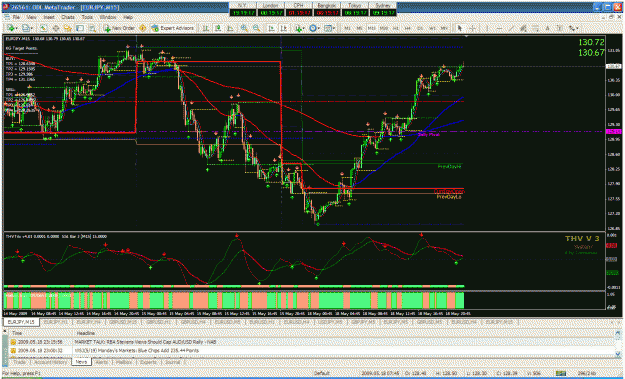The height and width of the screenshot is (379, 625).
Task: Open the Insert menu
Action: point(49,18)
